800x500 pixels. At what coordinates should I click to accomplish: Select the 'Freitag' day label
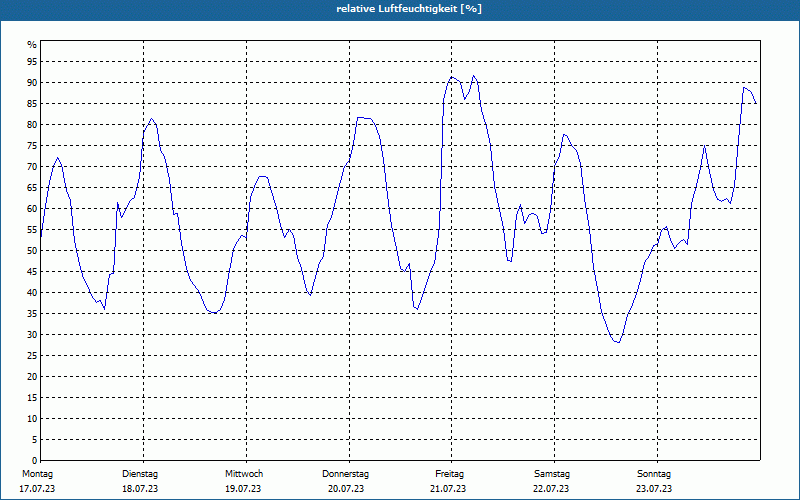pyautogui.click(x=449, y=474)
